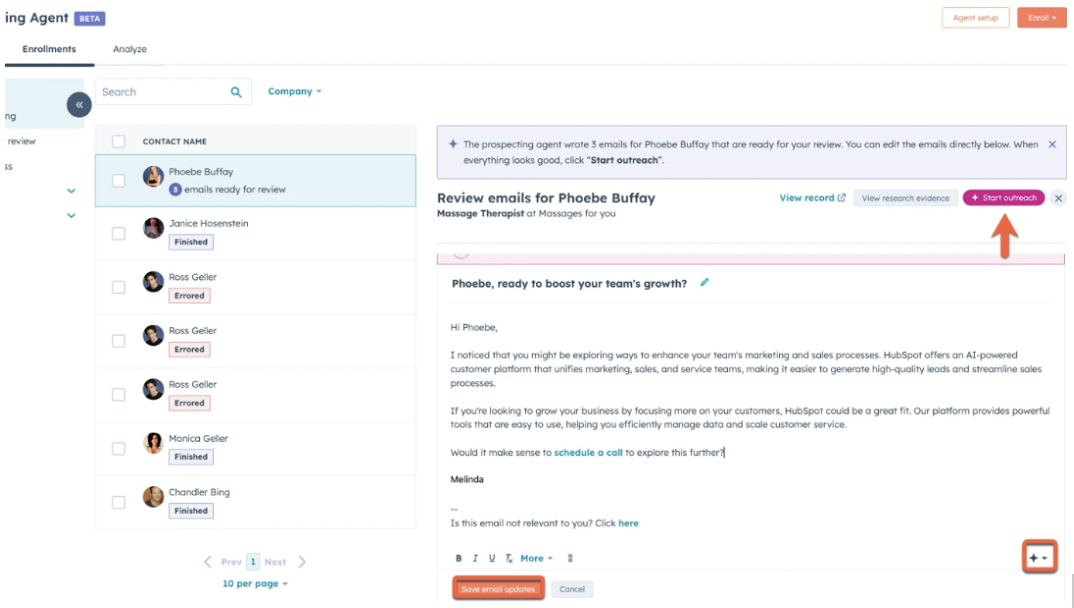This screenshot has height=608, width=1074.
Task: Open the 10 per page dropdown
Action: point(255,584)
